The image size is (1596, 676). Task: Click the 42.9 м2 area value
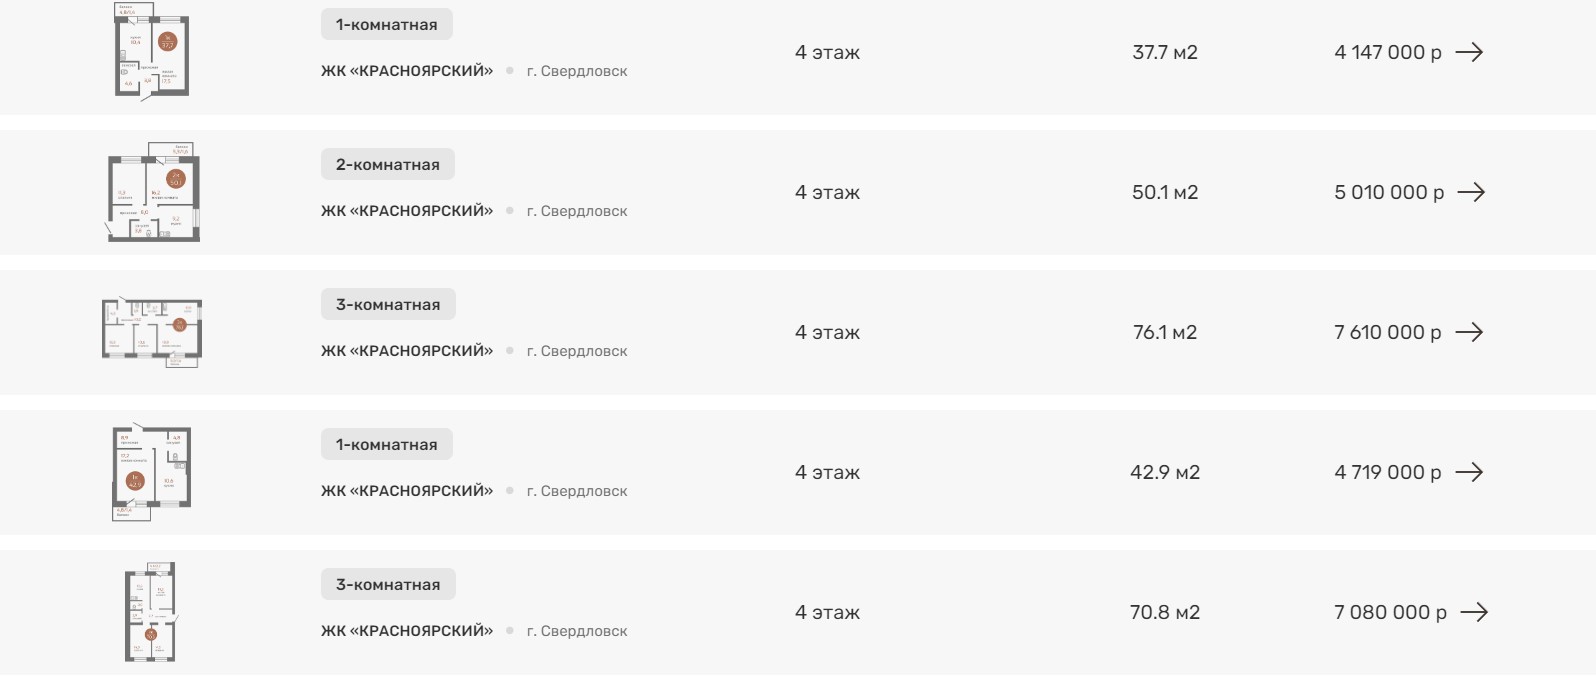pos(1165,472)
